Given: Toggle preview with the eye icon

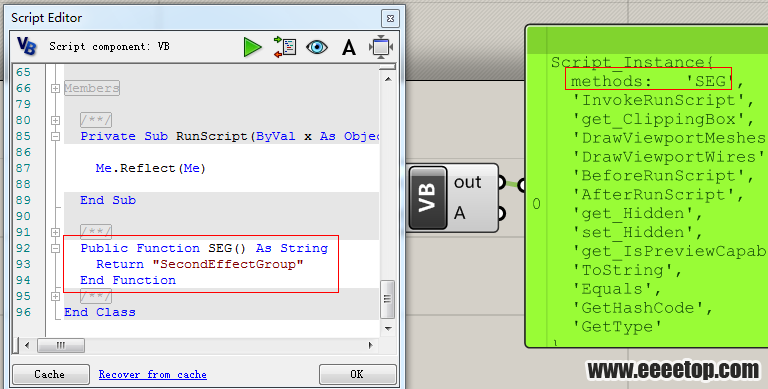Looking at the screenshot, I should coord(317,47).
